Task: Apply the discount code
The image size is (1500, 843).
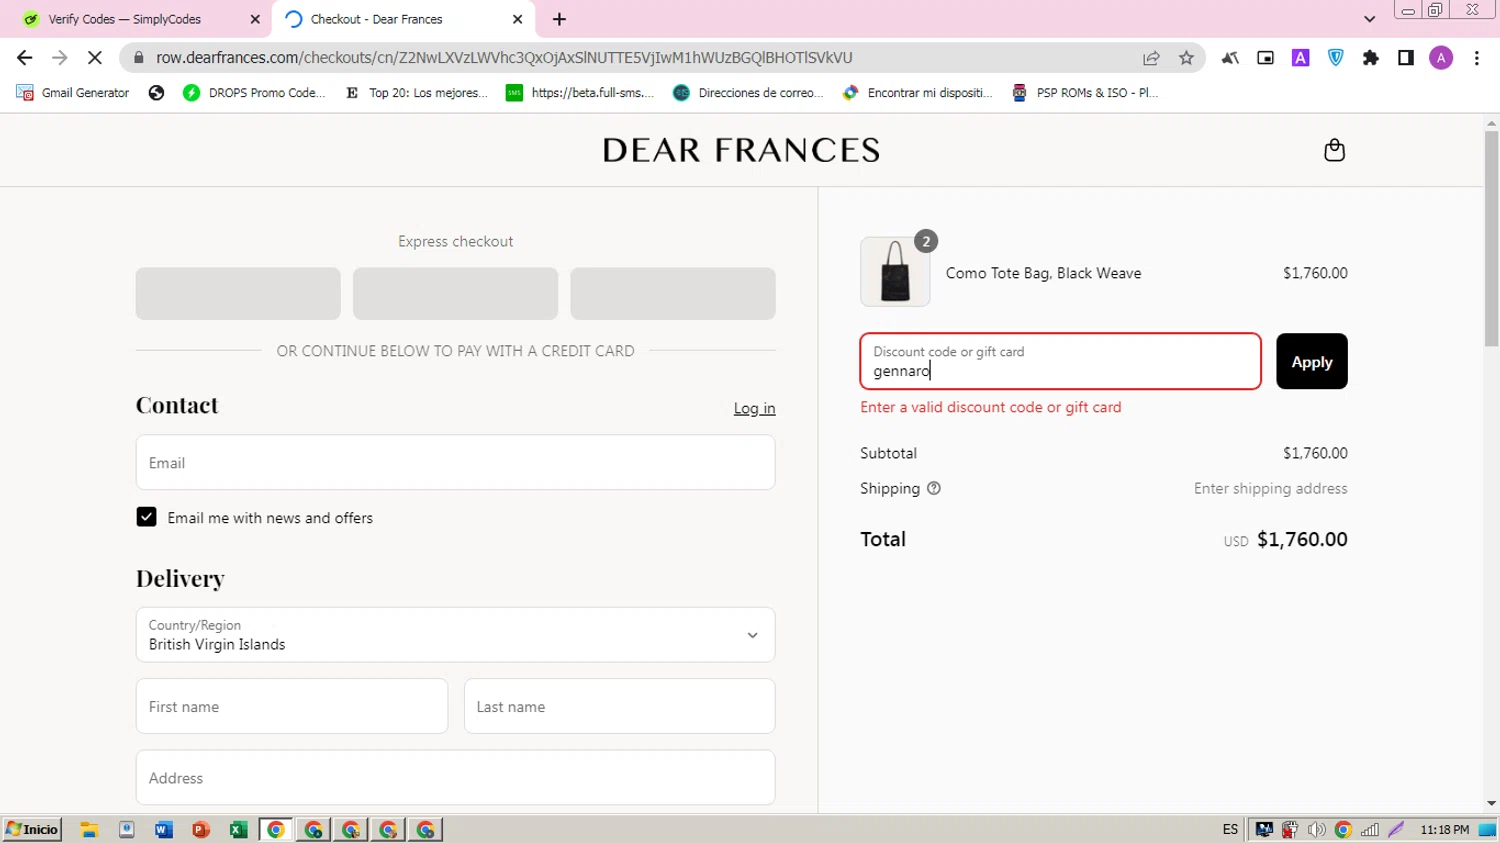Action: coord(1311,361)
